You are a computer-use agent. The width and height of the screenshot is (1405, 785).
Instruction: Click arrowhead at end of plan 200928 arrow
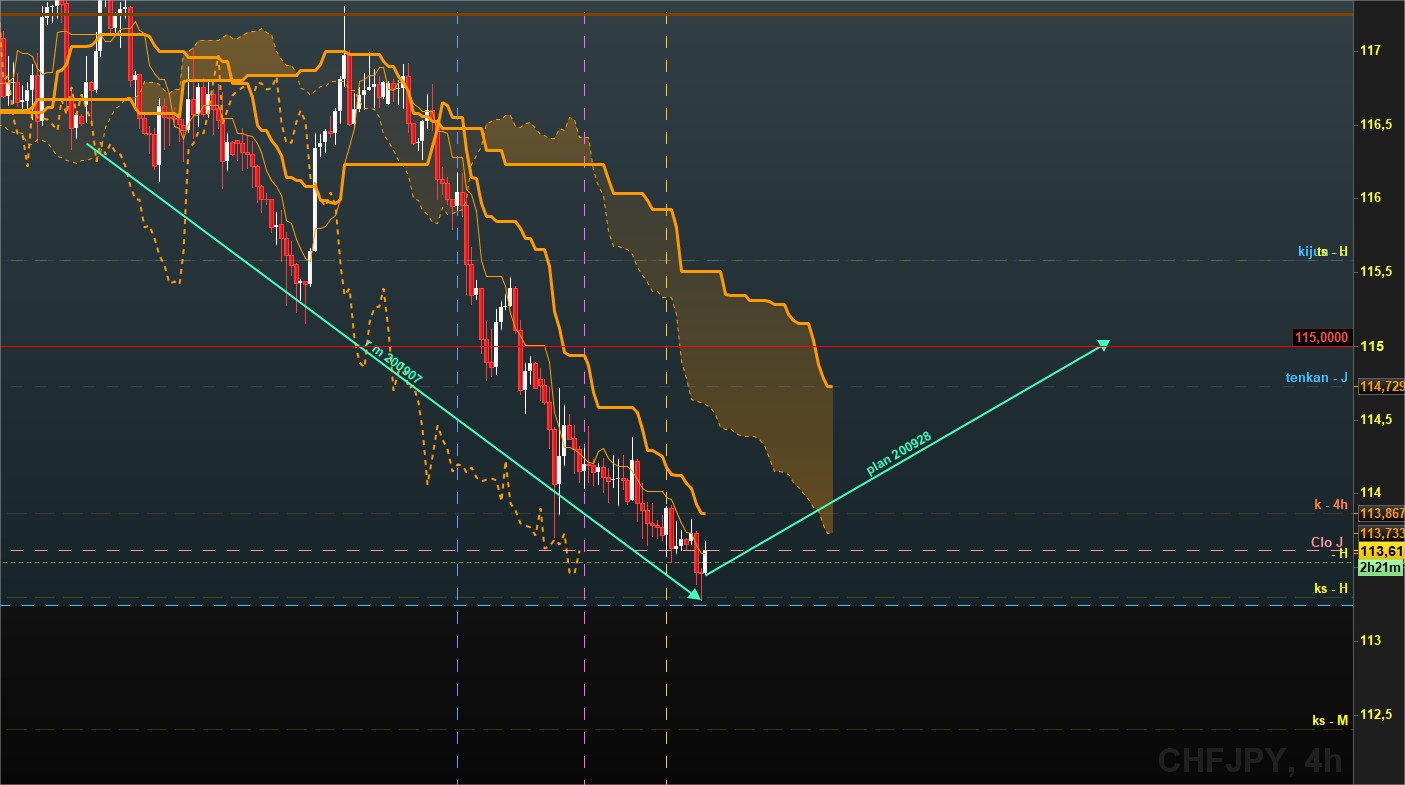pos(1103,345)
